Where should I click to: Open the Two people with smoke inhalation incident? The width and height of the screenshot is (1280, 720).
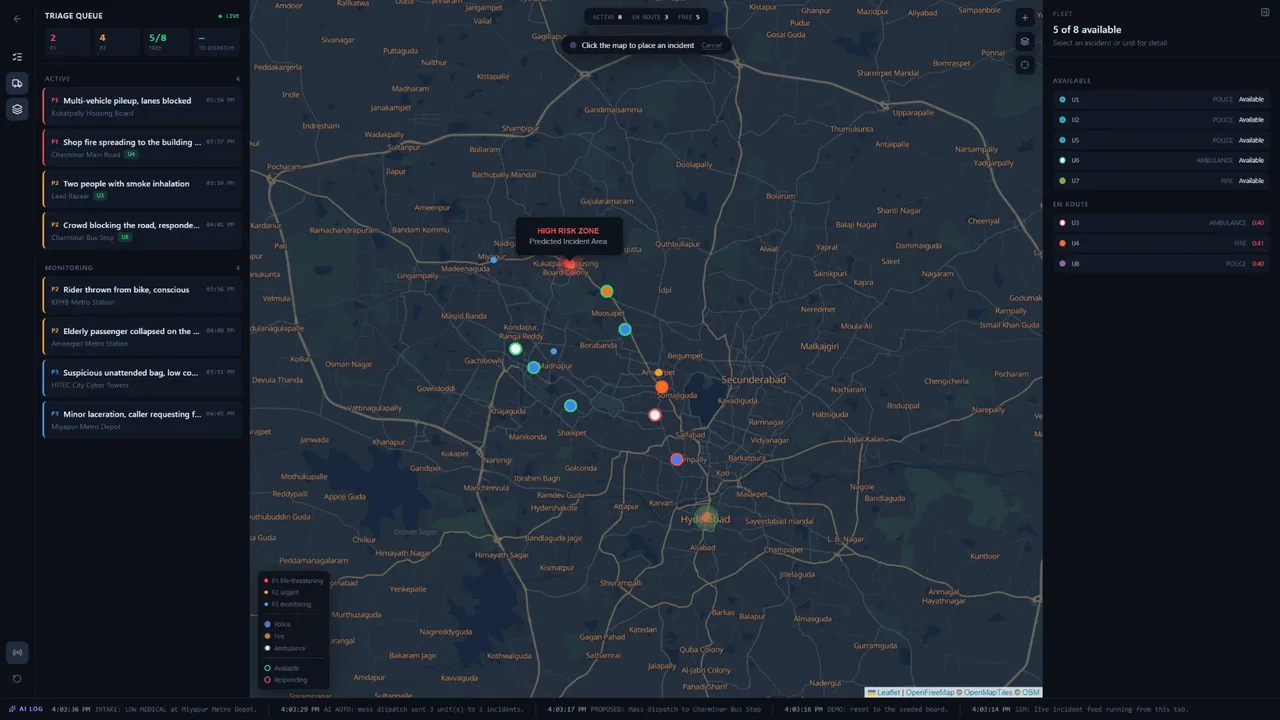pos(142,189)
